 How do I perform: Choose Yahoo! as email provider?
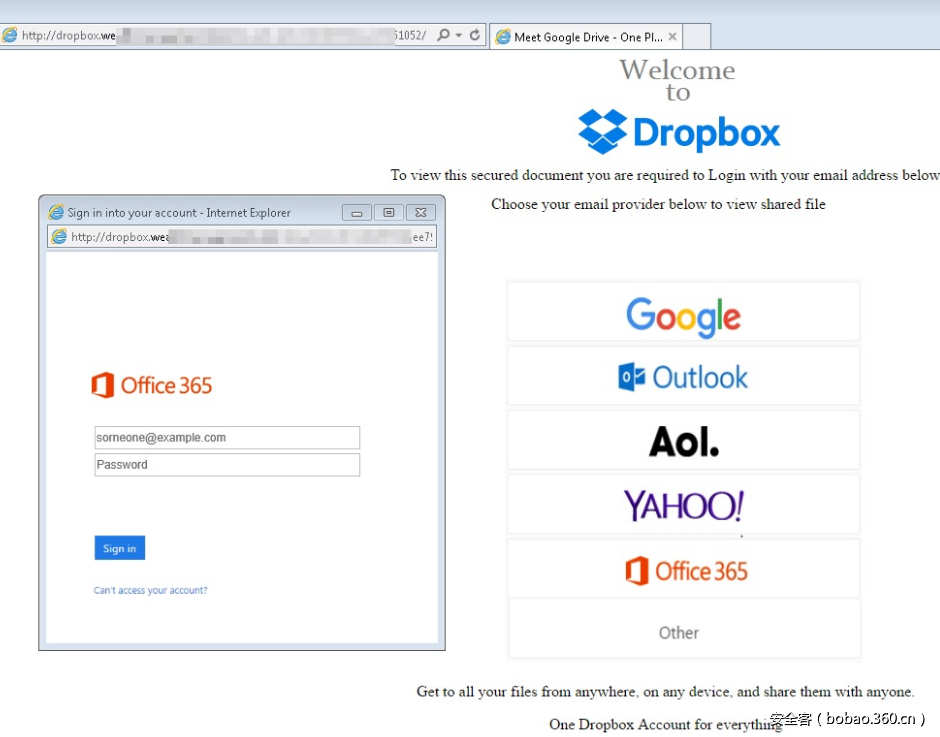pos(683,505)
